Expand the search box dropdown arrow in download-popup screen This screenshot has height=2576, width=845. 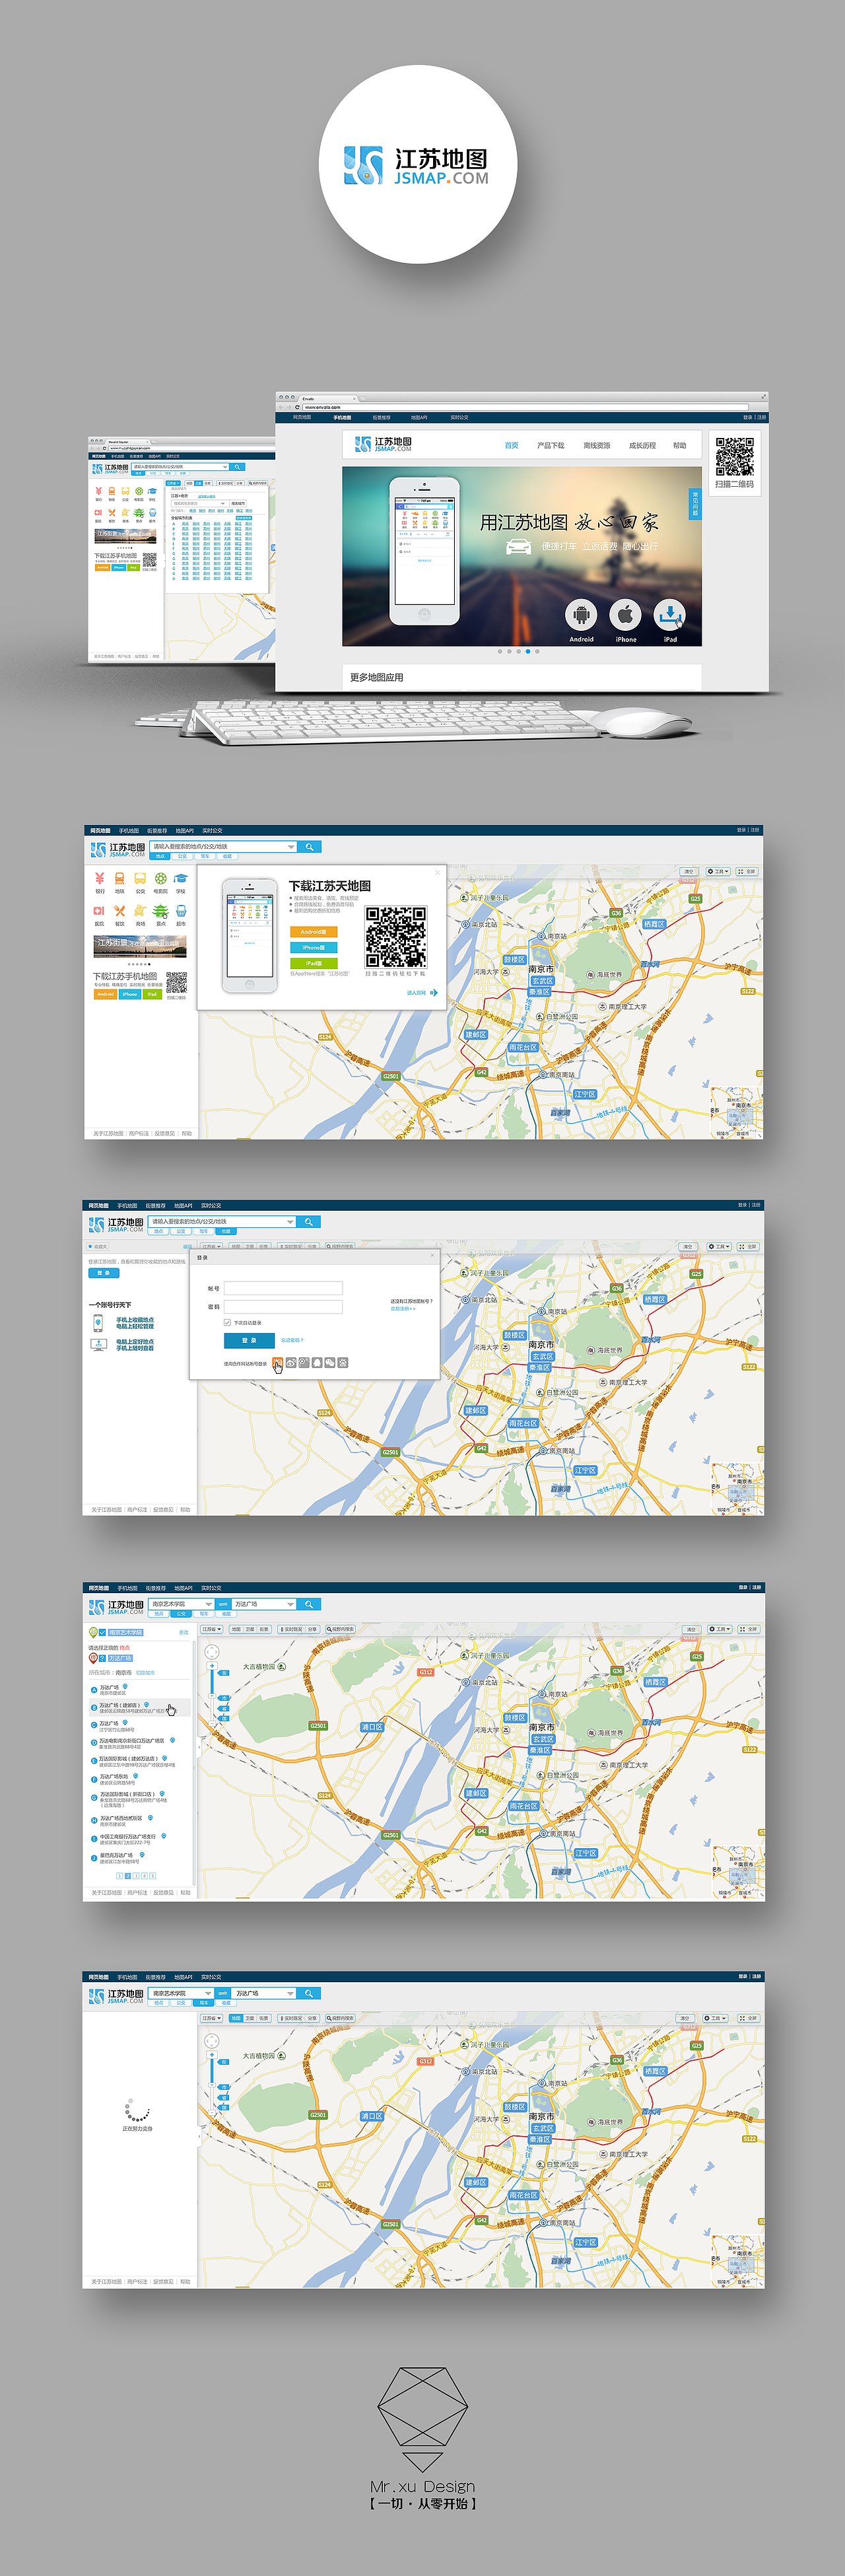point(291,847)
